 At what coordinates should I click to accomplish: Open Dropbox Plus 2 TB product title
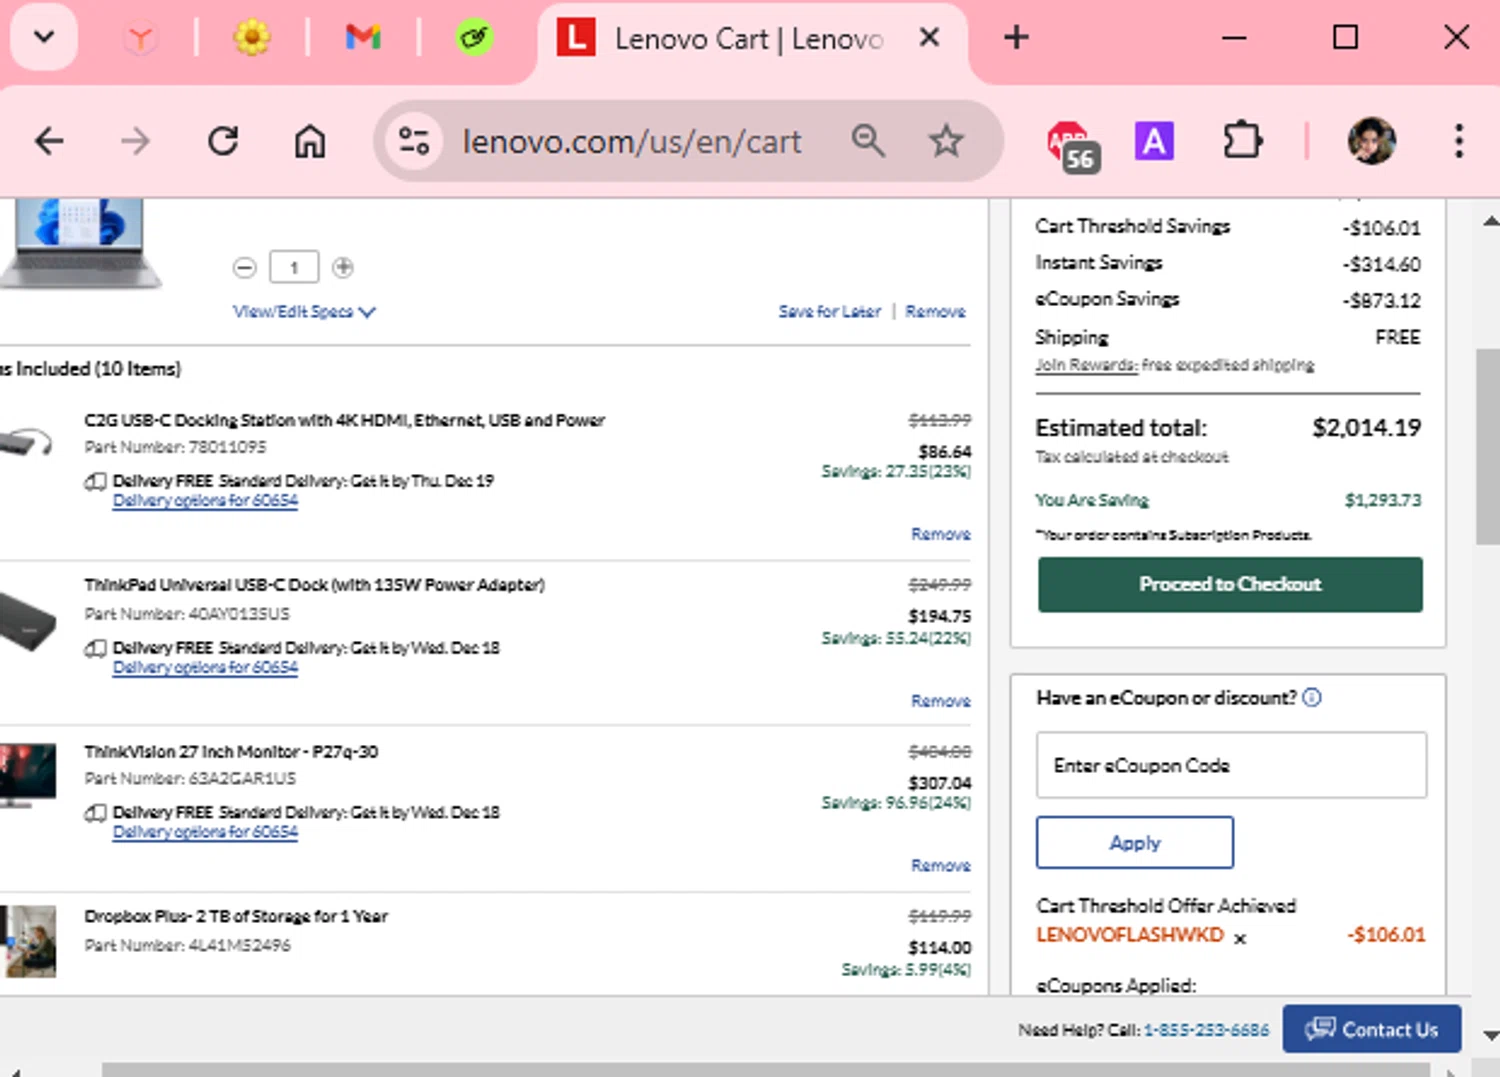click(x=236, y=916)
